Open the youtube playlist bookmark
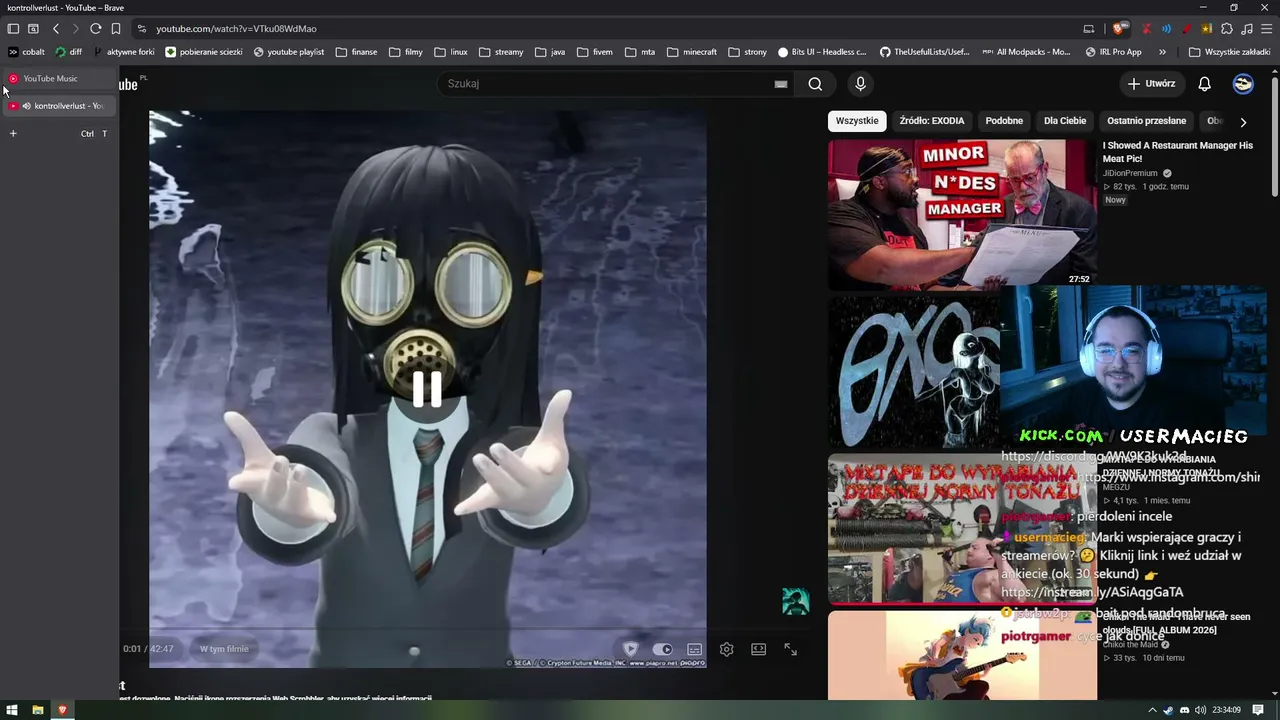Screen dimensions: 1280x720 tap(289, 52)
